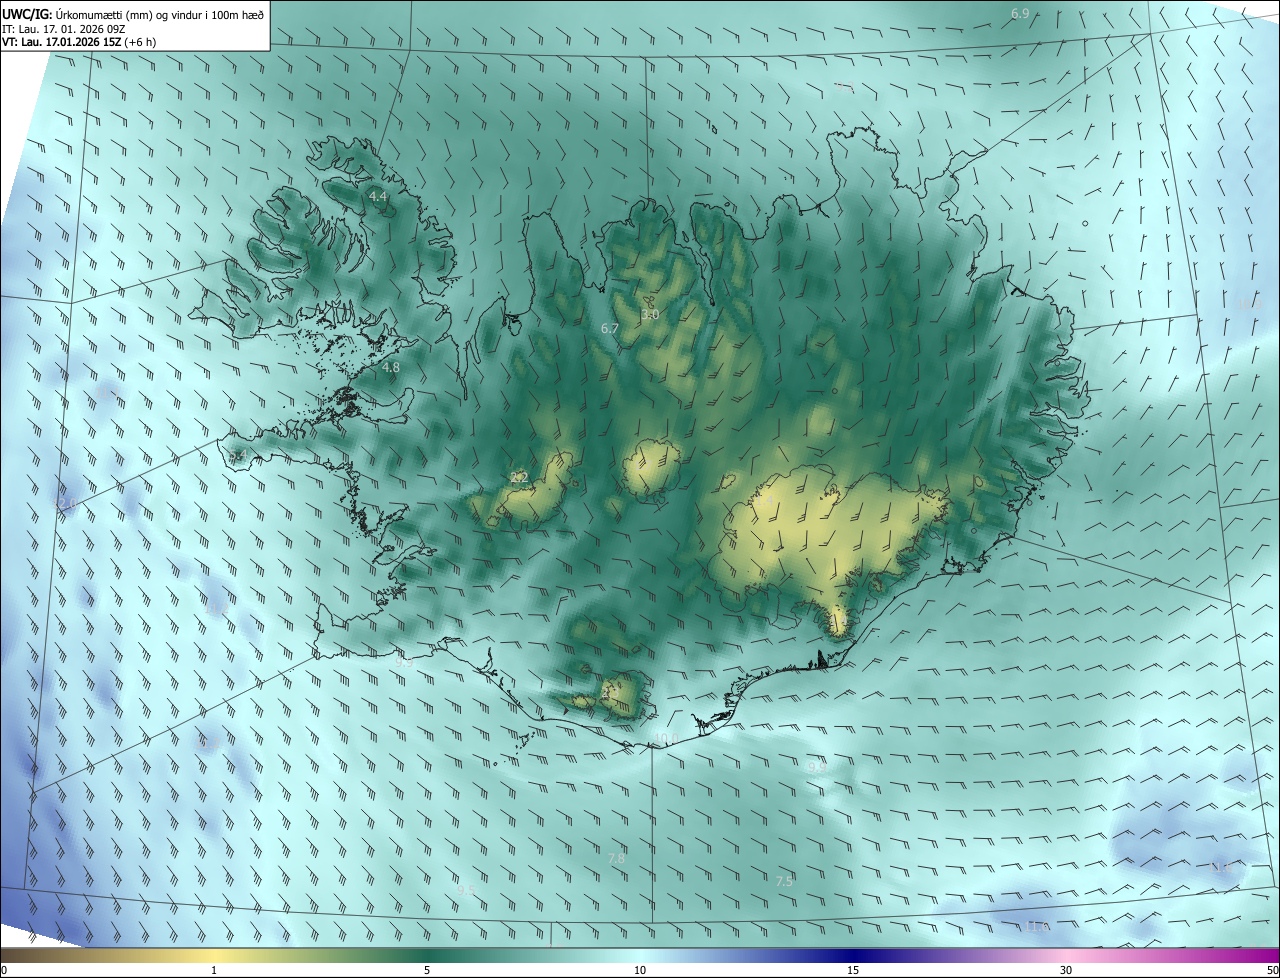Viewport: 1280px width, 978px height.
Task: Click the '10' tick on the colour scale
Action: [x=640, y=970]
